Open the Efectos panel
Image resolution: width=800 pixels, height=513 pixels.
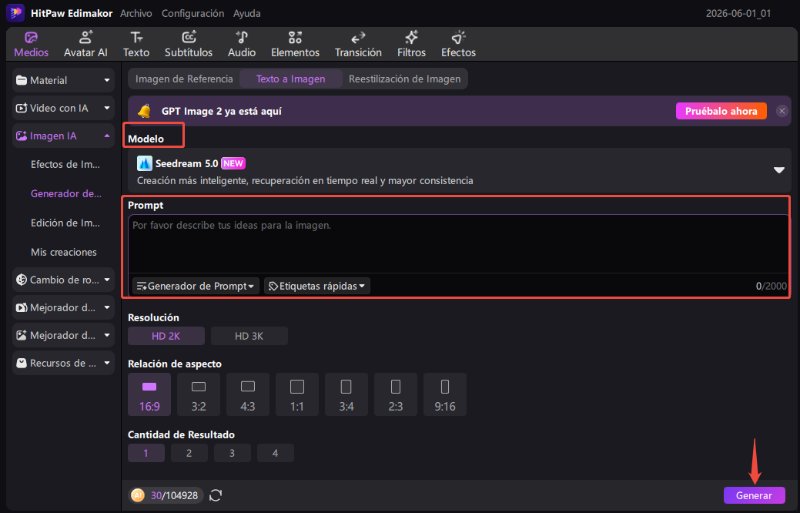tap(458, 44)
